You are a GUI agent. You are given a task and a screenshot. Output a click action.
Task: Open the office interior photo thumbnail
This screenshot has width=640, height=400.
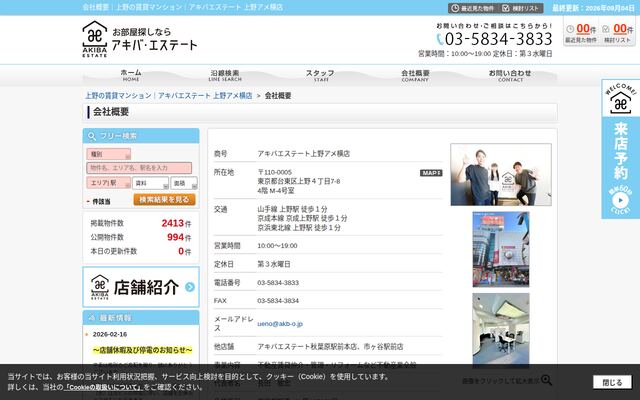click(x=501, y=330)
